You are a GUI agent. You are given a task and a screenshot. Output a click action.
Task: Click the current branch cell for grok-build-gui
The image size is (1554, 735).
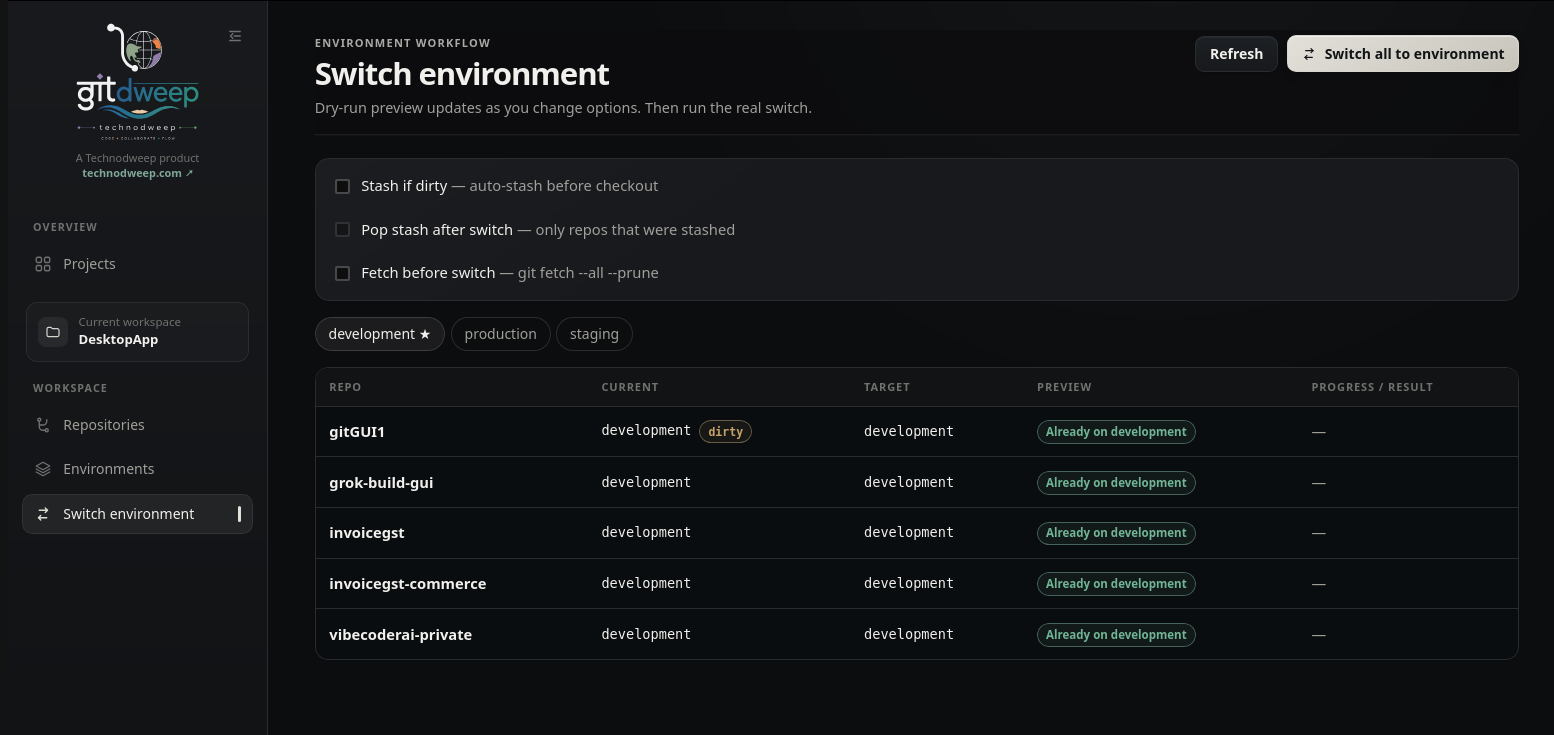tap(646, 482)
